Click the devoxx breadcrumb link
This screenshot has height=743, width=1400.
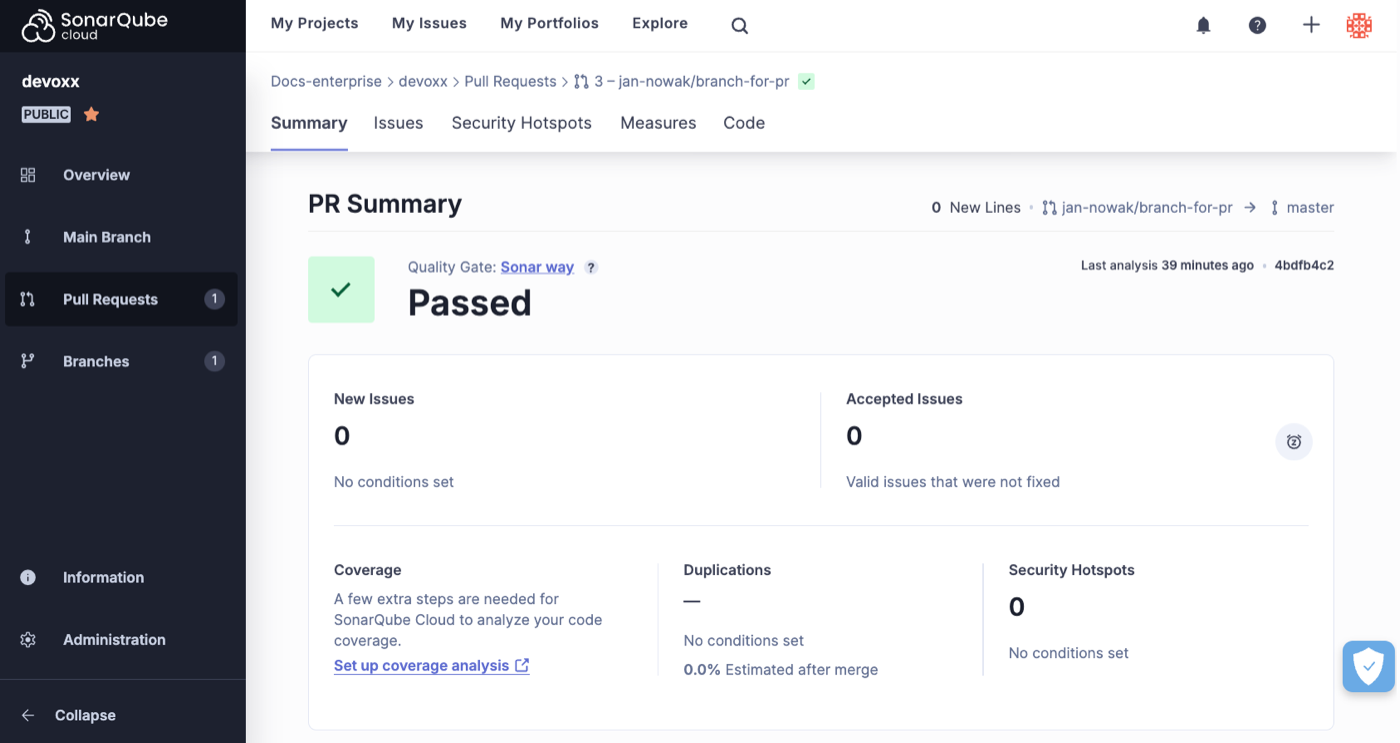coord(423,81)
